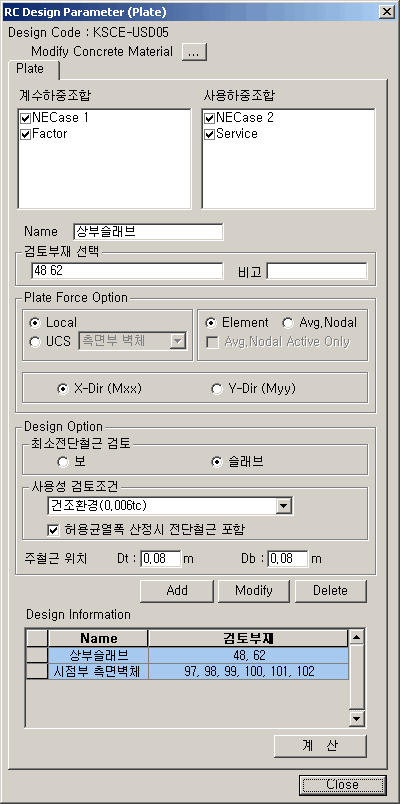400x804 pixels.
Task: Click Design Information scrollbar down arrow
Action: click(x=356, y=719)
